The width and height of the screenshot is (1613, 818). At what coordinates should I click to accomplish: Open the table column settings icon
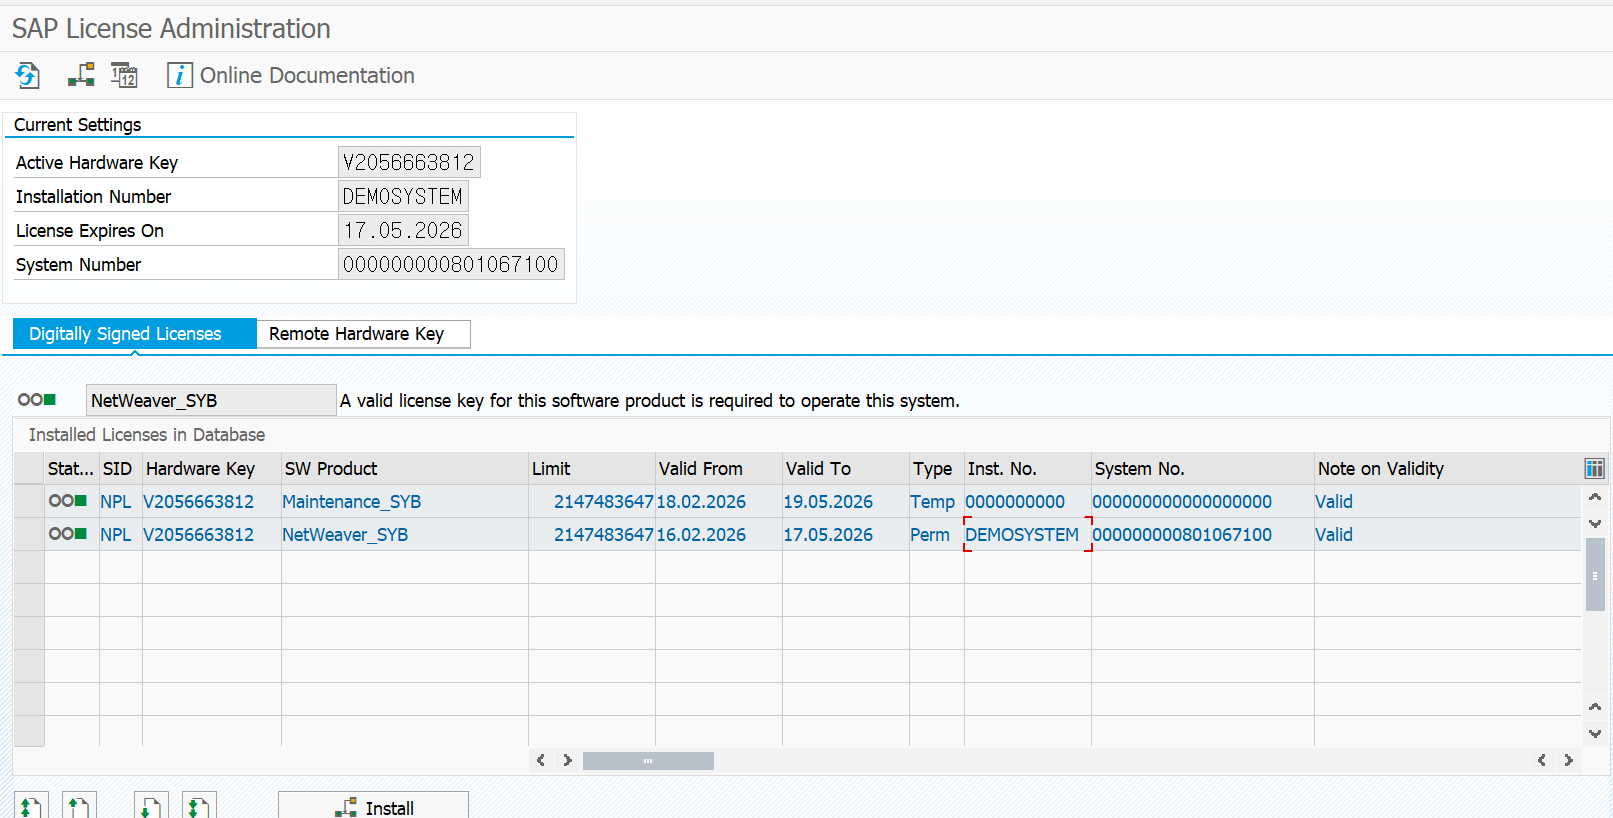tap(1595, 468)
